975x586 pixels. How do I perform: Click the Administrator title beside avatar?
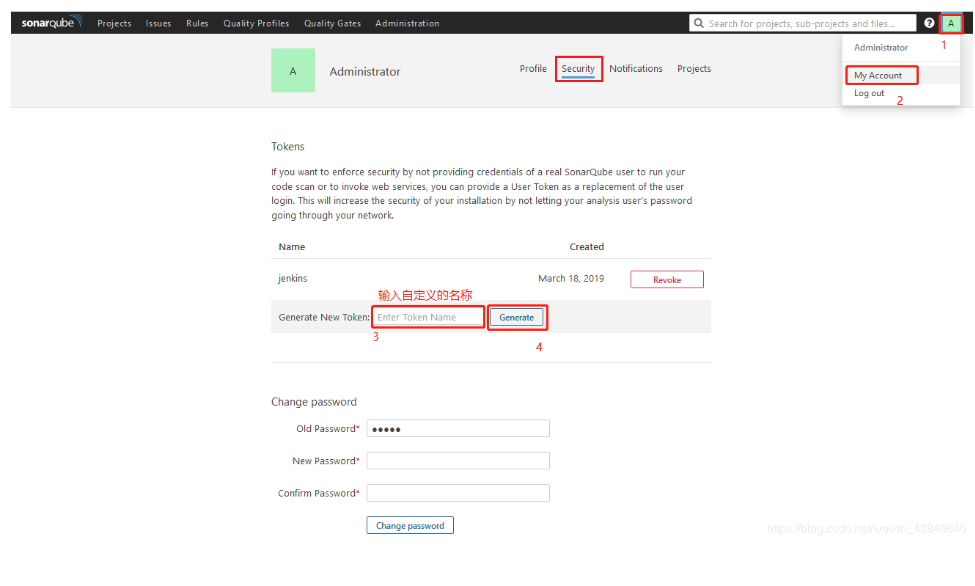(365, 72)
